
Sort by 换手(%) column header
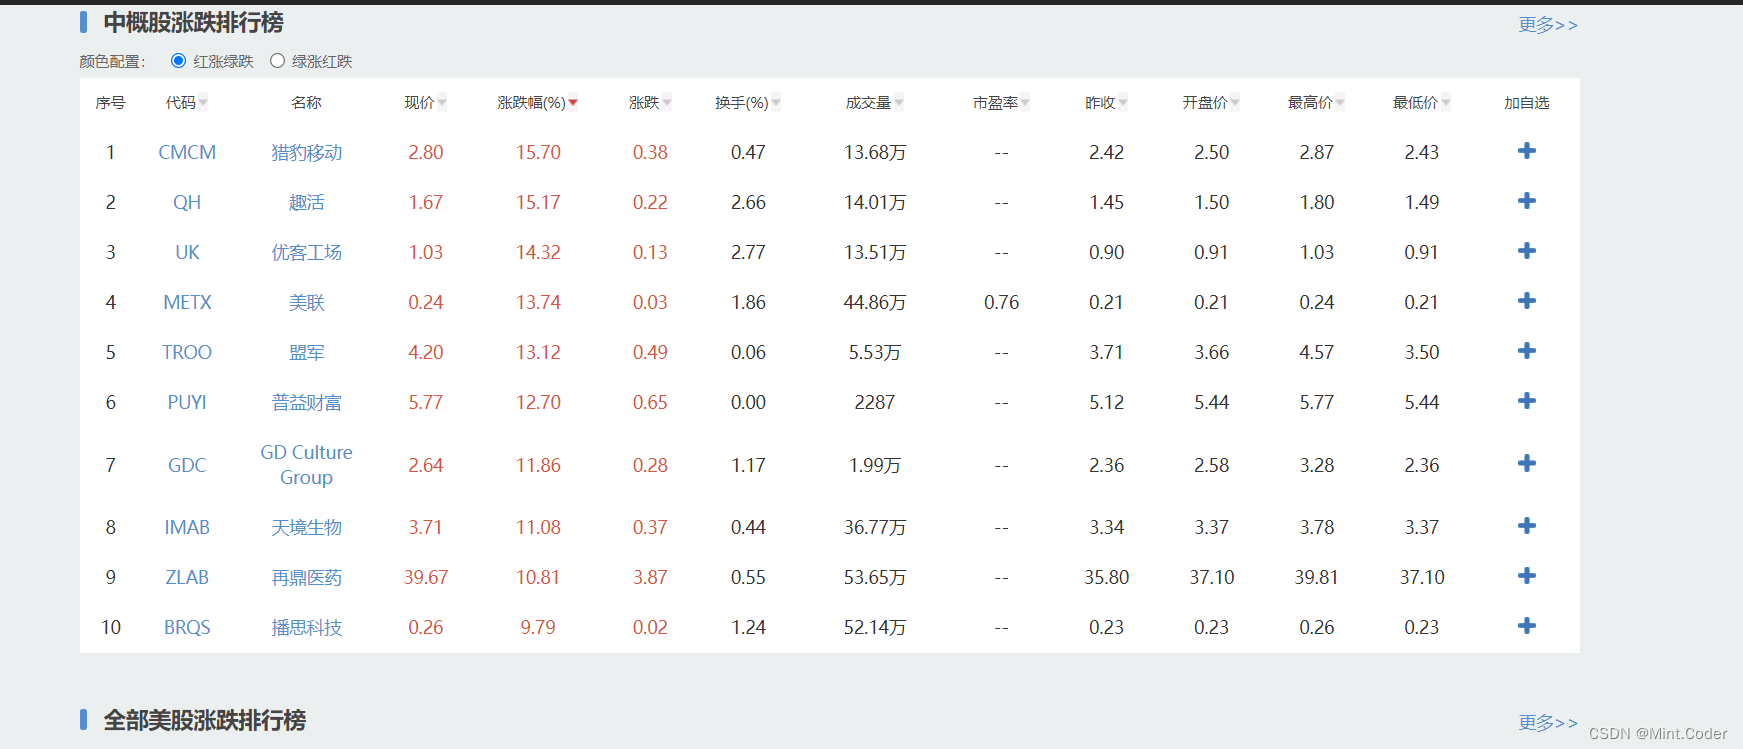[x=748, y=103]
